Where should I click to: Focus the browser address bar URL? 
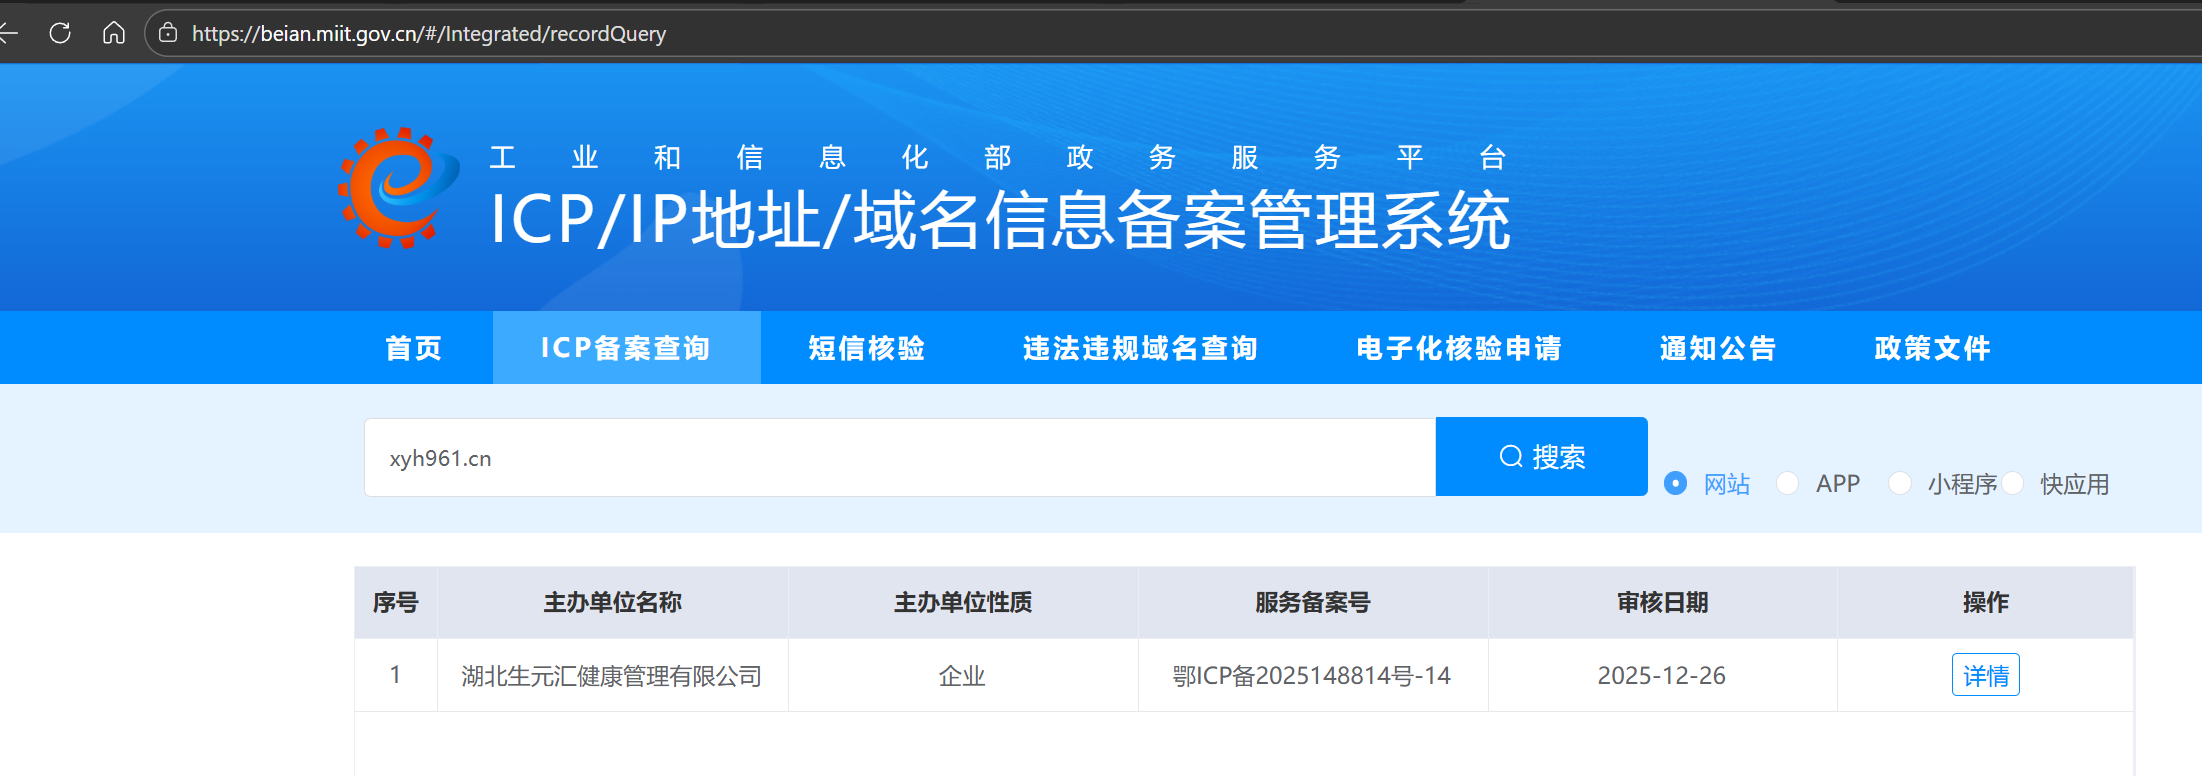coord(429,34)
